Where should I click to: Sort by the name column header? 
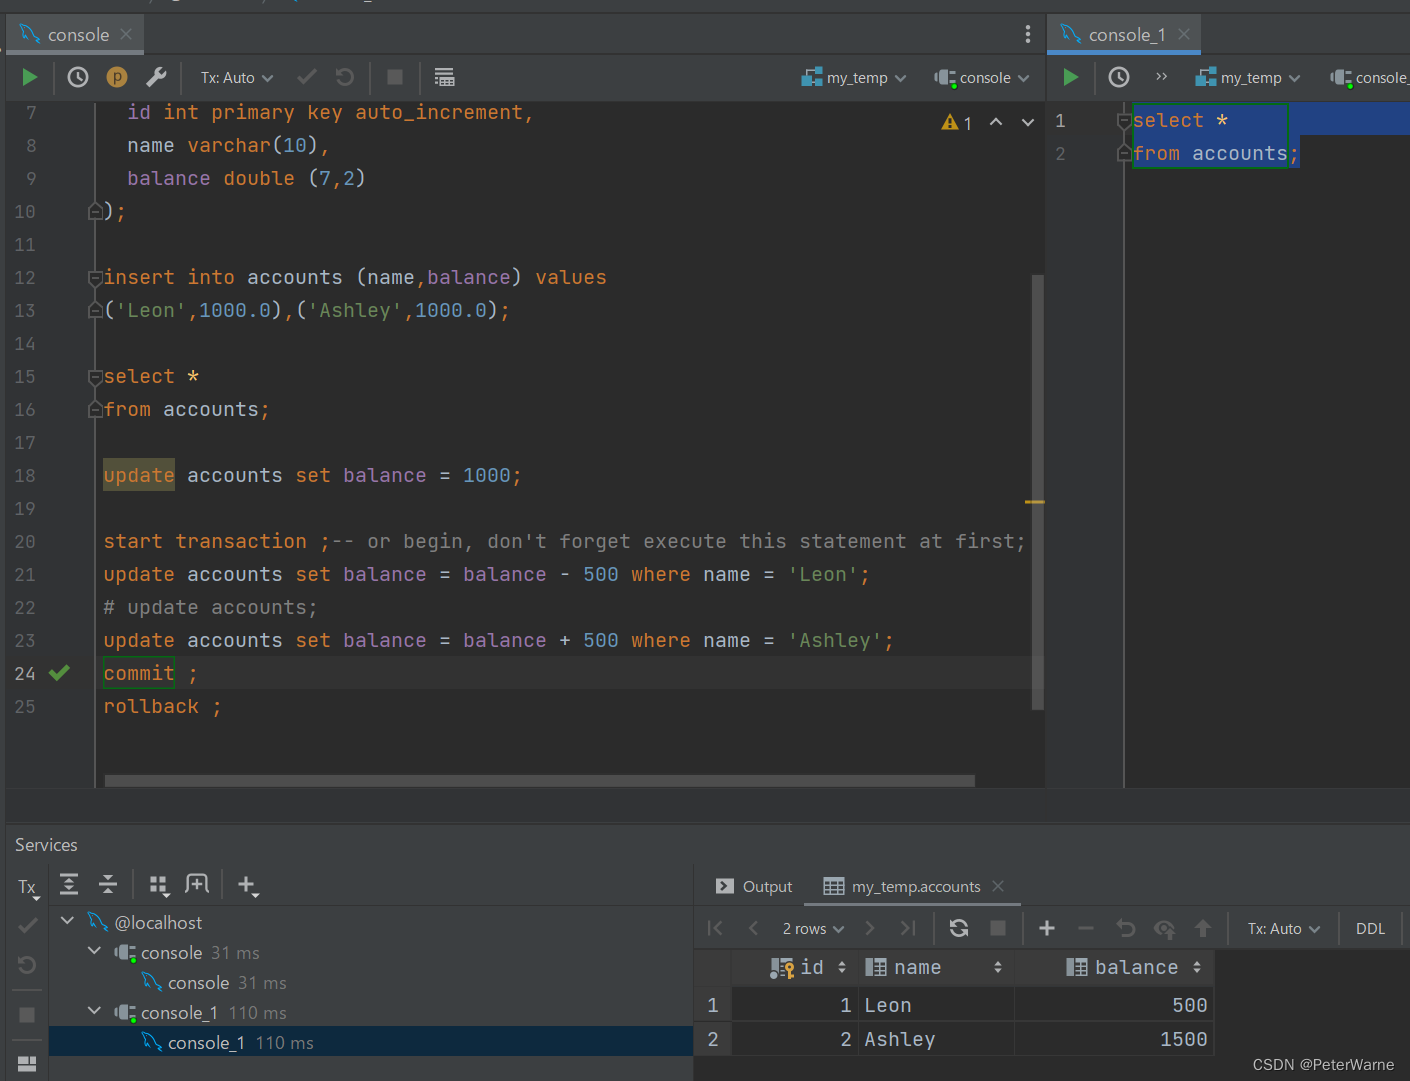pyautogui.click(x=934, y=967)
